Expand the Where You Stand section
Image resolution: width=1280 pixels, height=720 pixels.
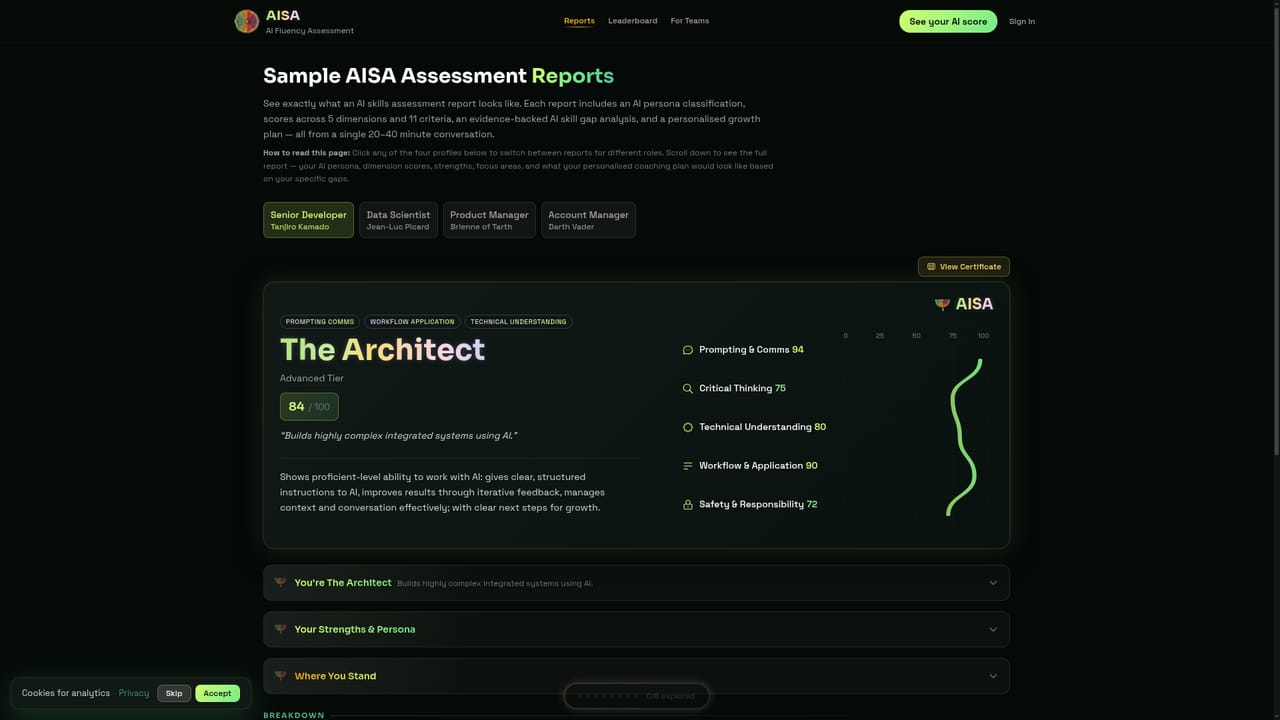coord(636,676)
